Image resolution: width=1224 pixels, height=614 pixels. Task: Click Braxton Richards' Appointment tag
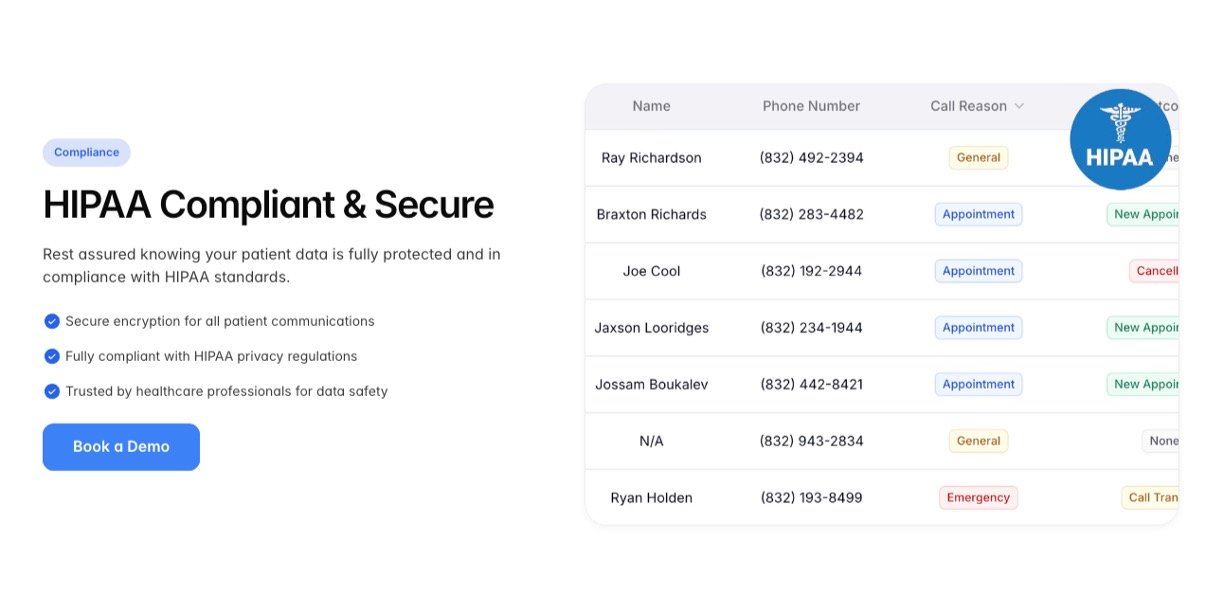(x=978, y=214)
